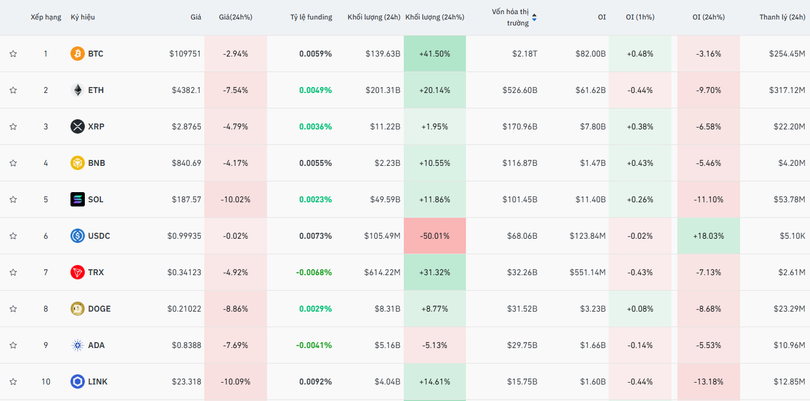Open the ADA ticker link
The width and height of the screenshot is (810, 401).
tap(96, 345)
